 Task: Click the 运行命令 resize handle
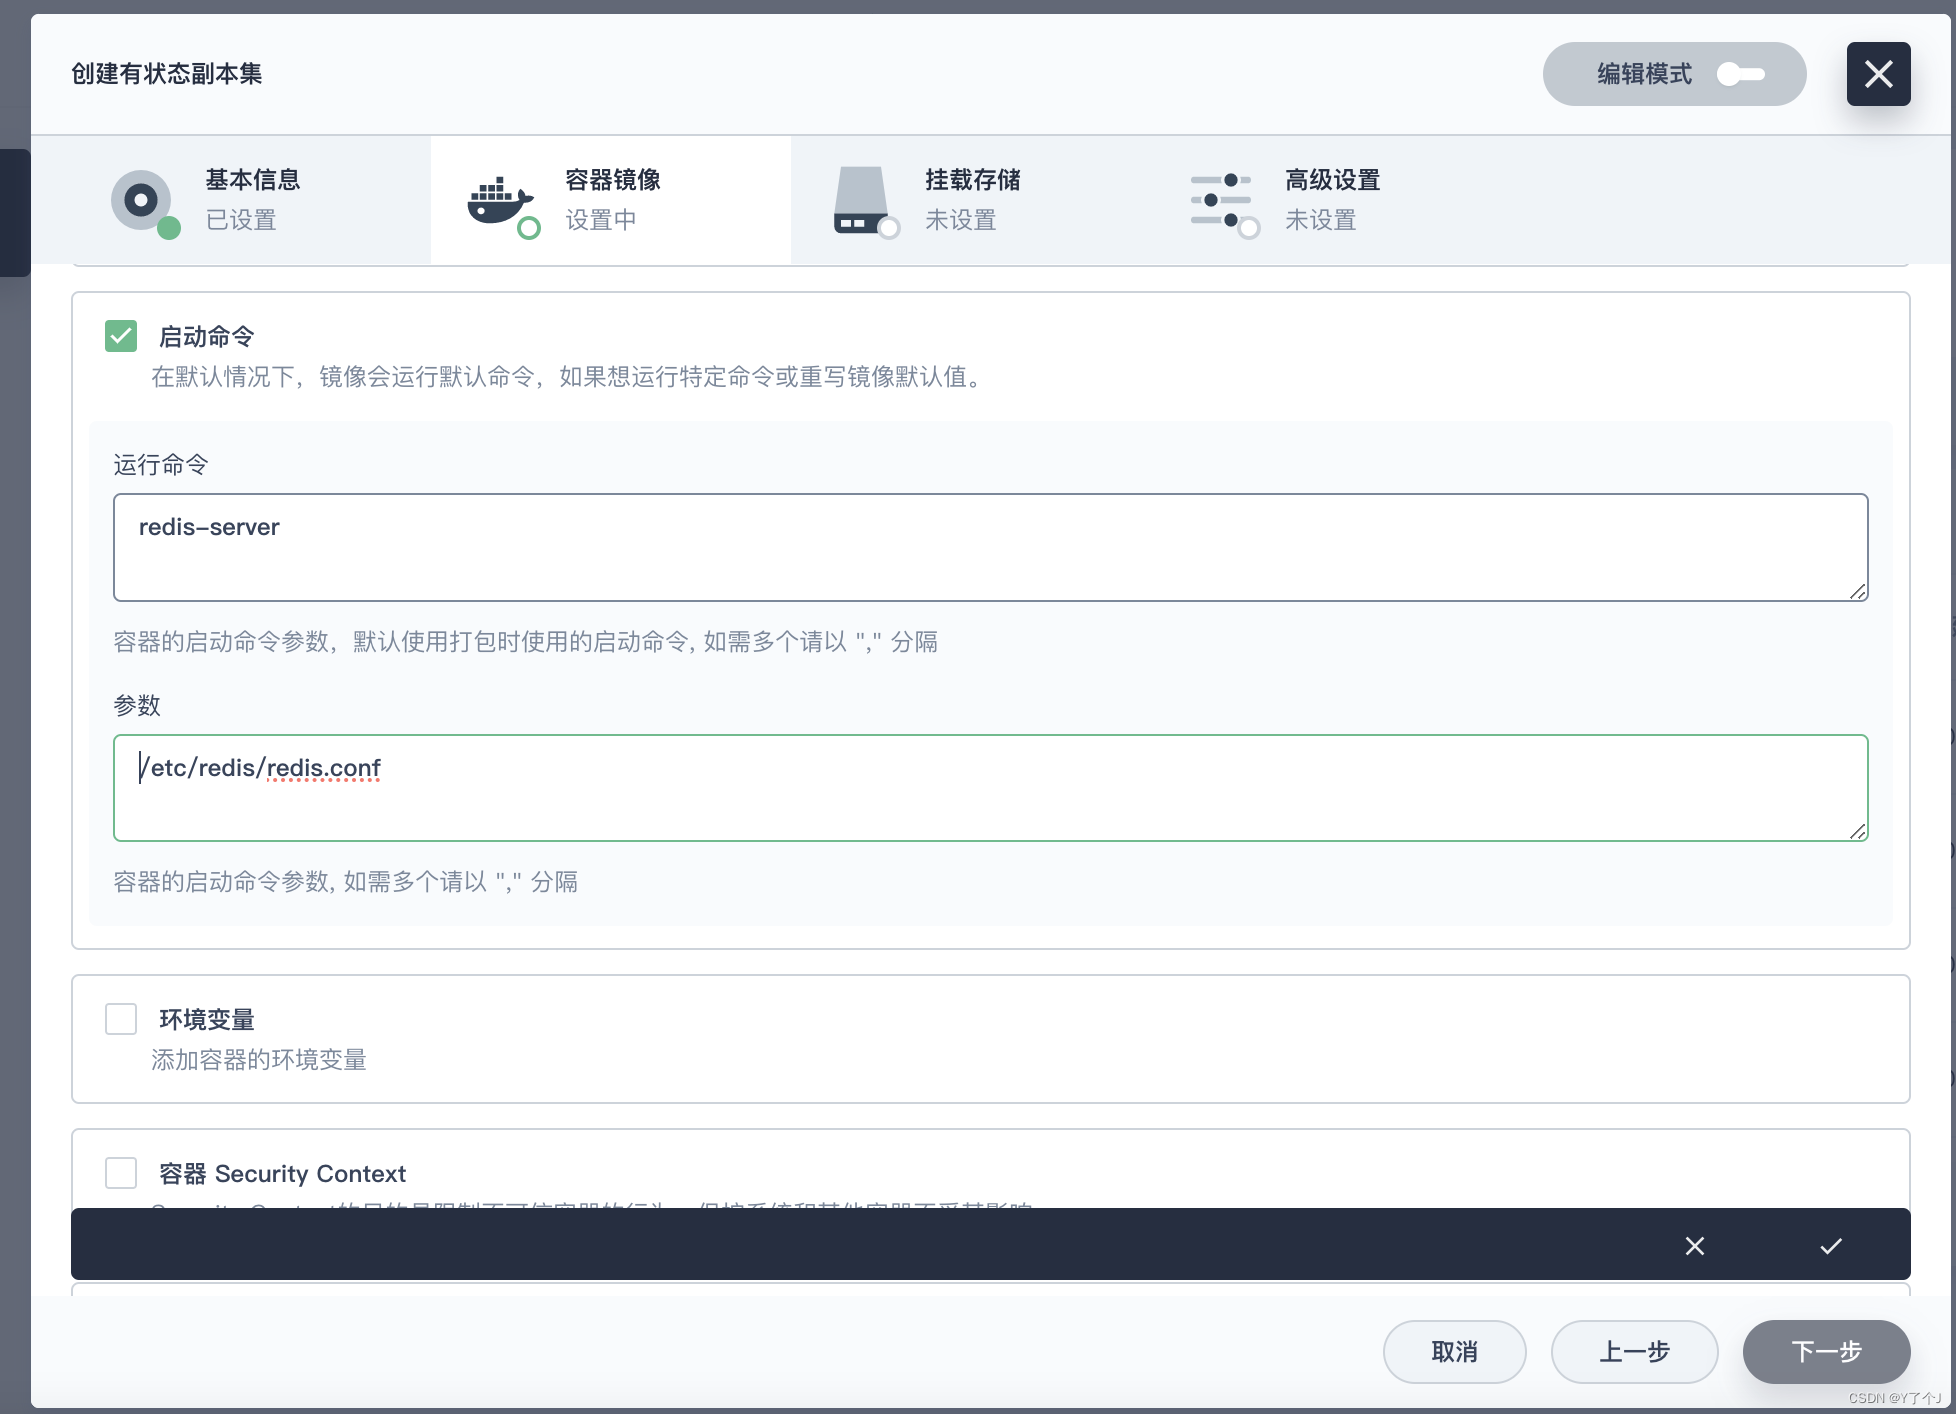(x=1858, y=591)
